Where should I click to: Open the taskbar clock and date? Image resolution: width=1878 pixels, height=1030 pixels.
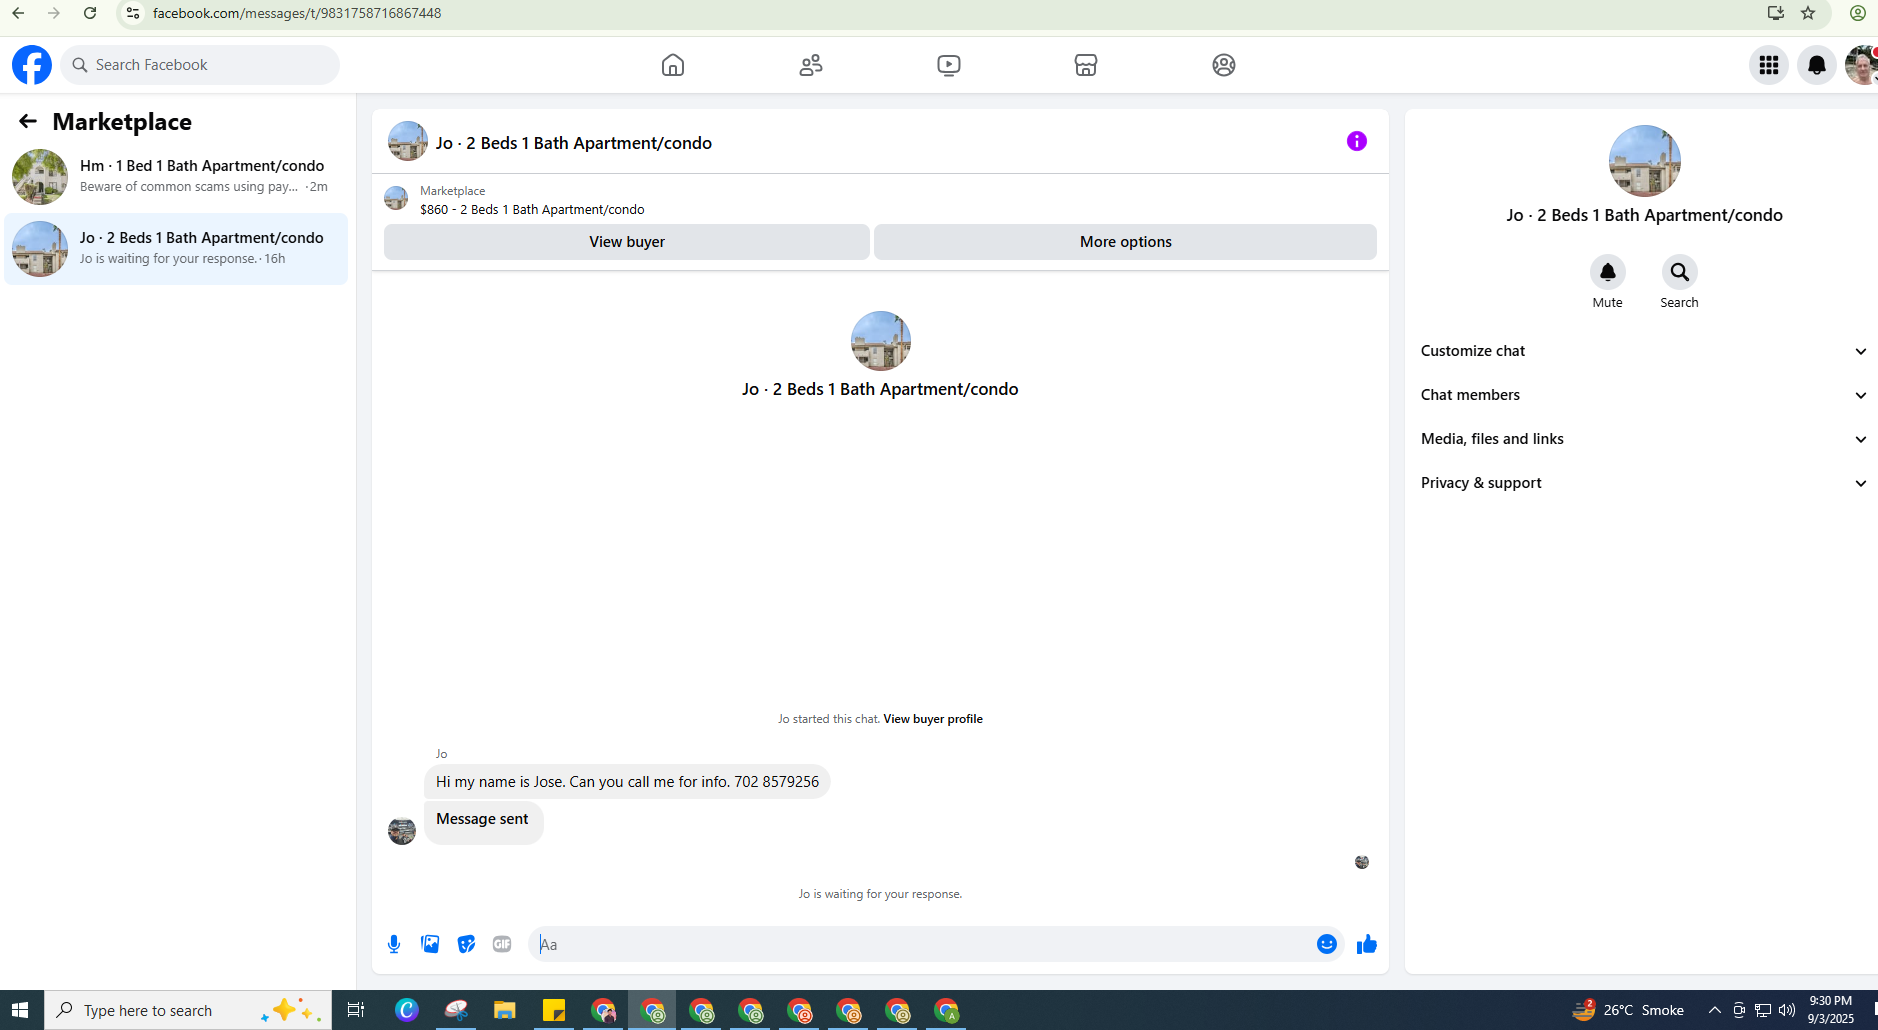click(1831, 1010)
